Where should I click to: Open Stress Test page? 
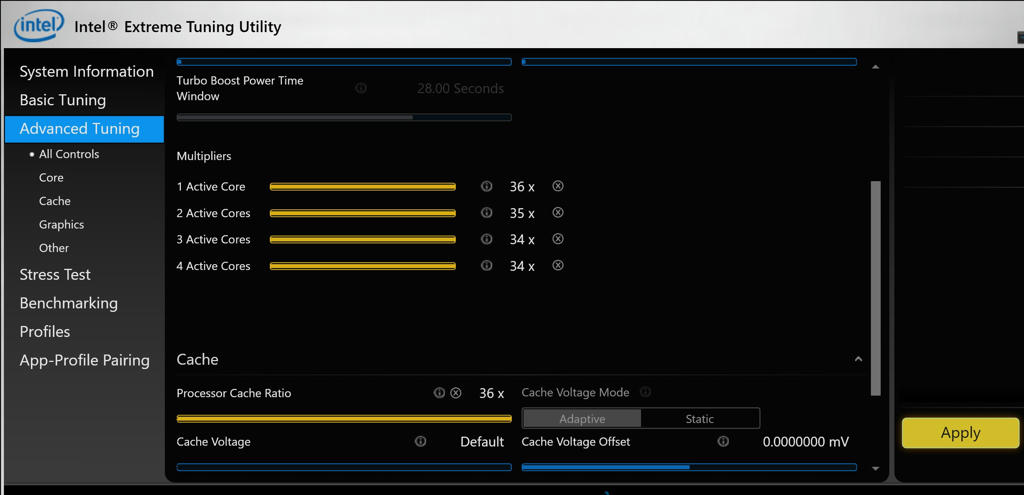coord(55,275)
